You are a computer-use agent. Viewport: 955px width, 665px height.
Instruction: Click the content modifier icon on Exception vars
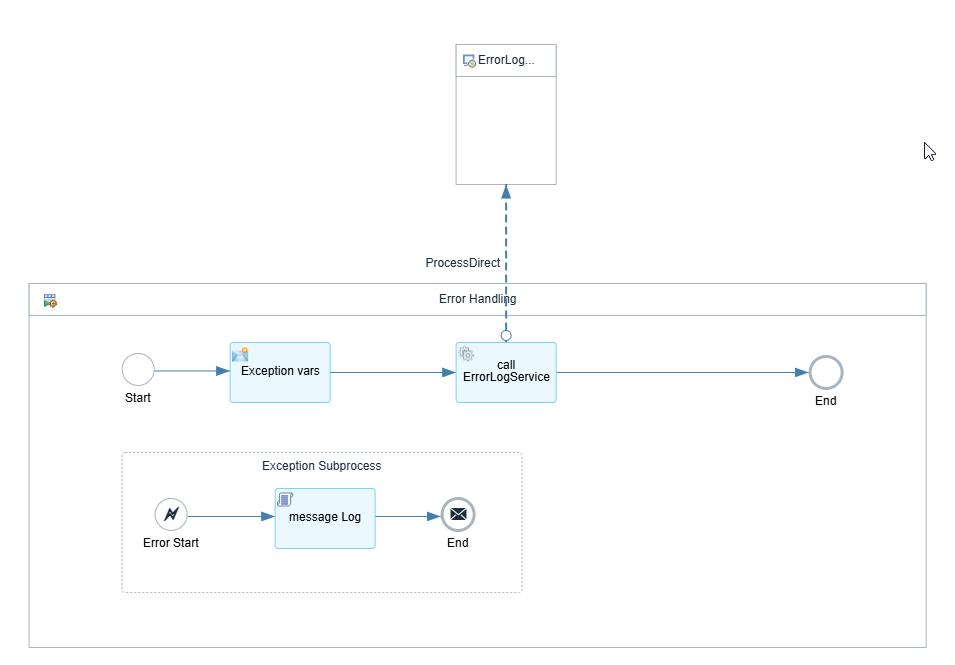(240, 354)
